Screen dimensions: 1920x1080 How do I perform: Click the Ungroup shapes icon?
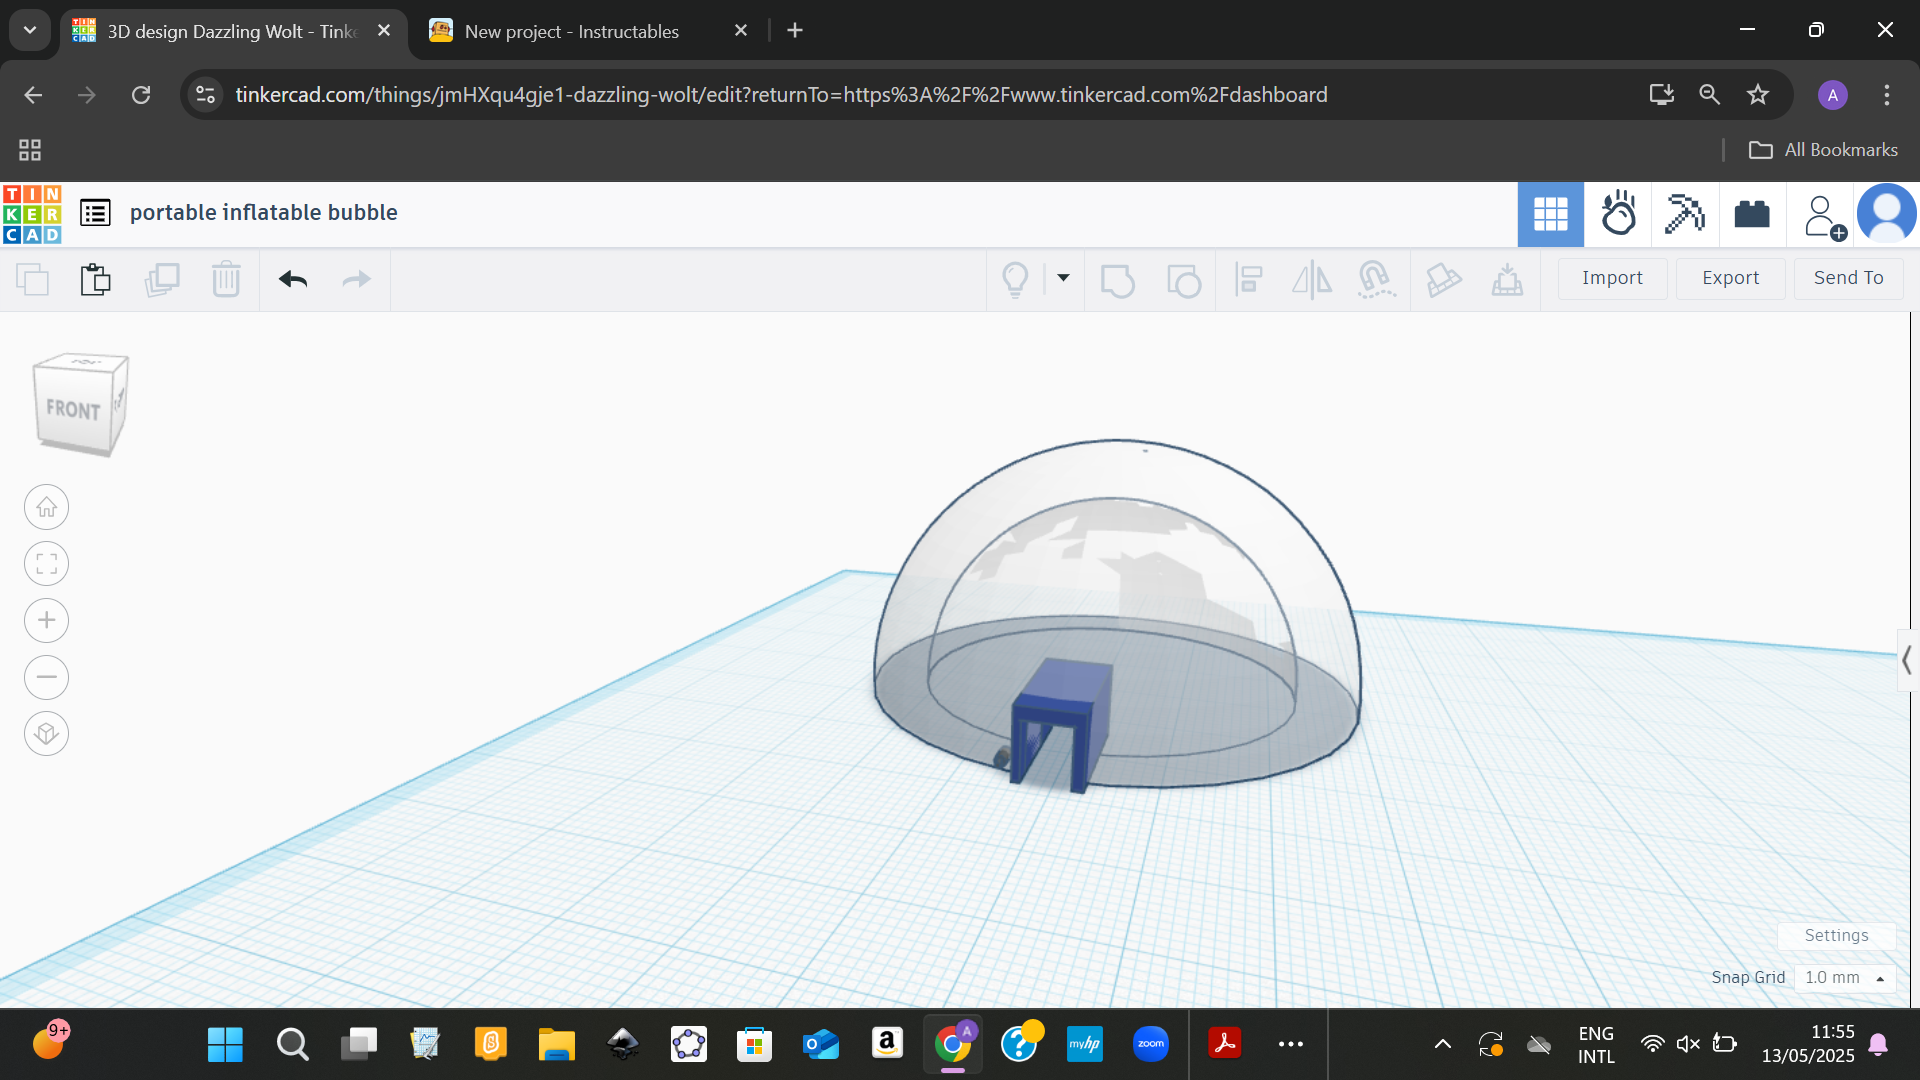coord(1184,280)
